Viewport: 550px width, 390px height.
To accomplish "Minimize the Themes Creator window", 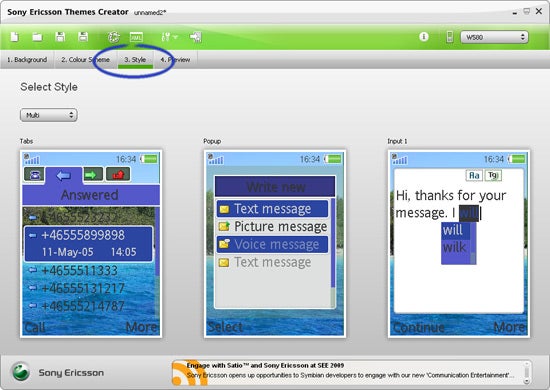I will click(x=515, y=12).
